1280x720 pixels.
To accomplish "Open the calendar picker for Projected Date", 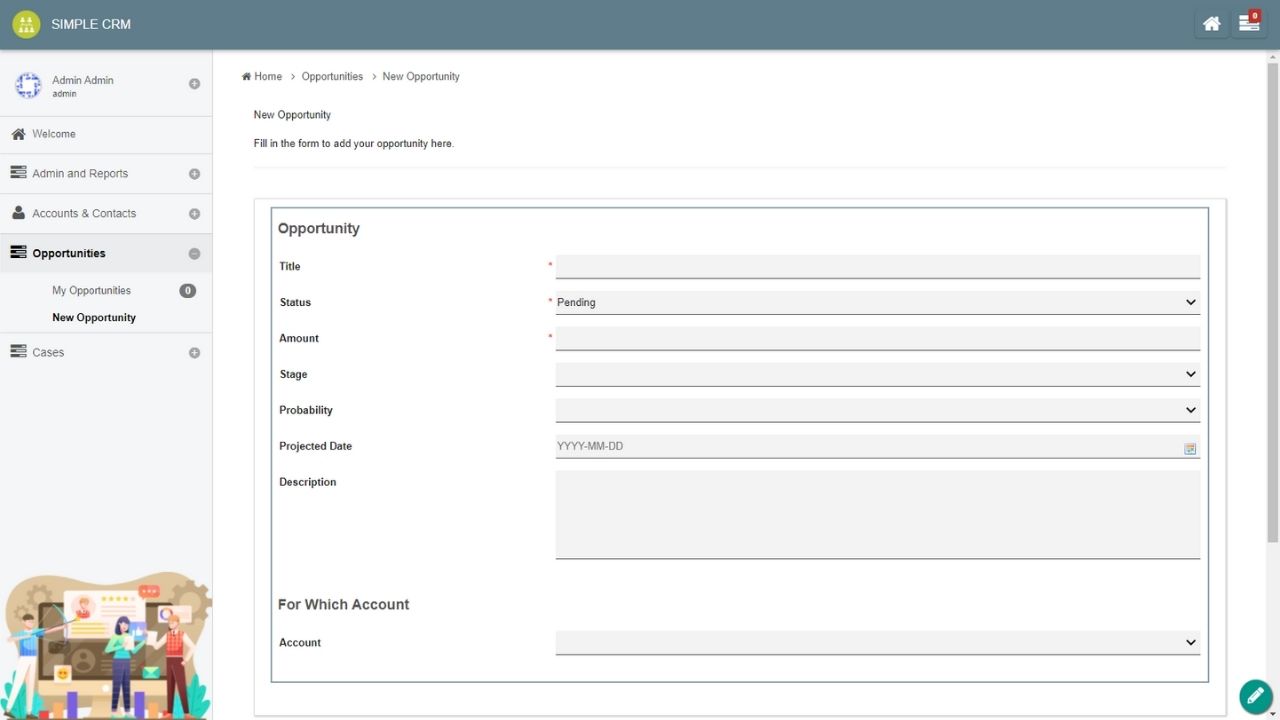I will pyautogui.click(x=1190, y=449).
